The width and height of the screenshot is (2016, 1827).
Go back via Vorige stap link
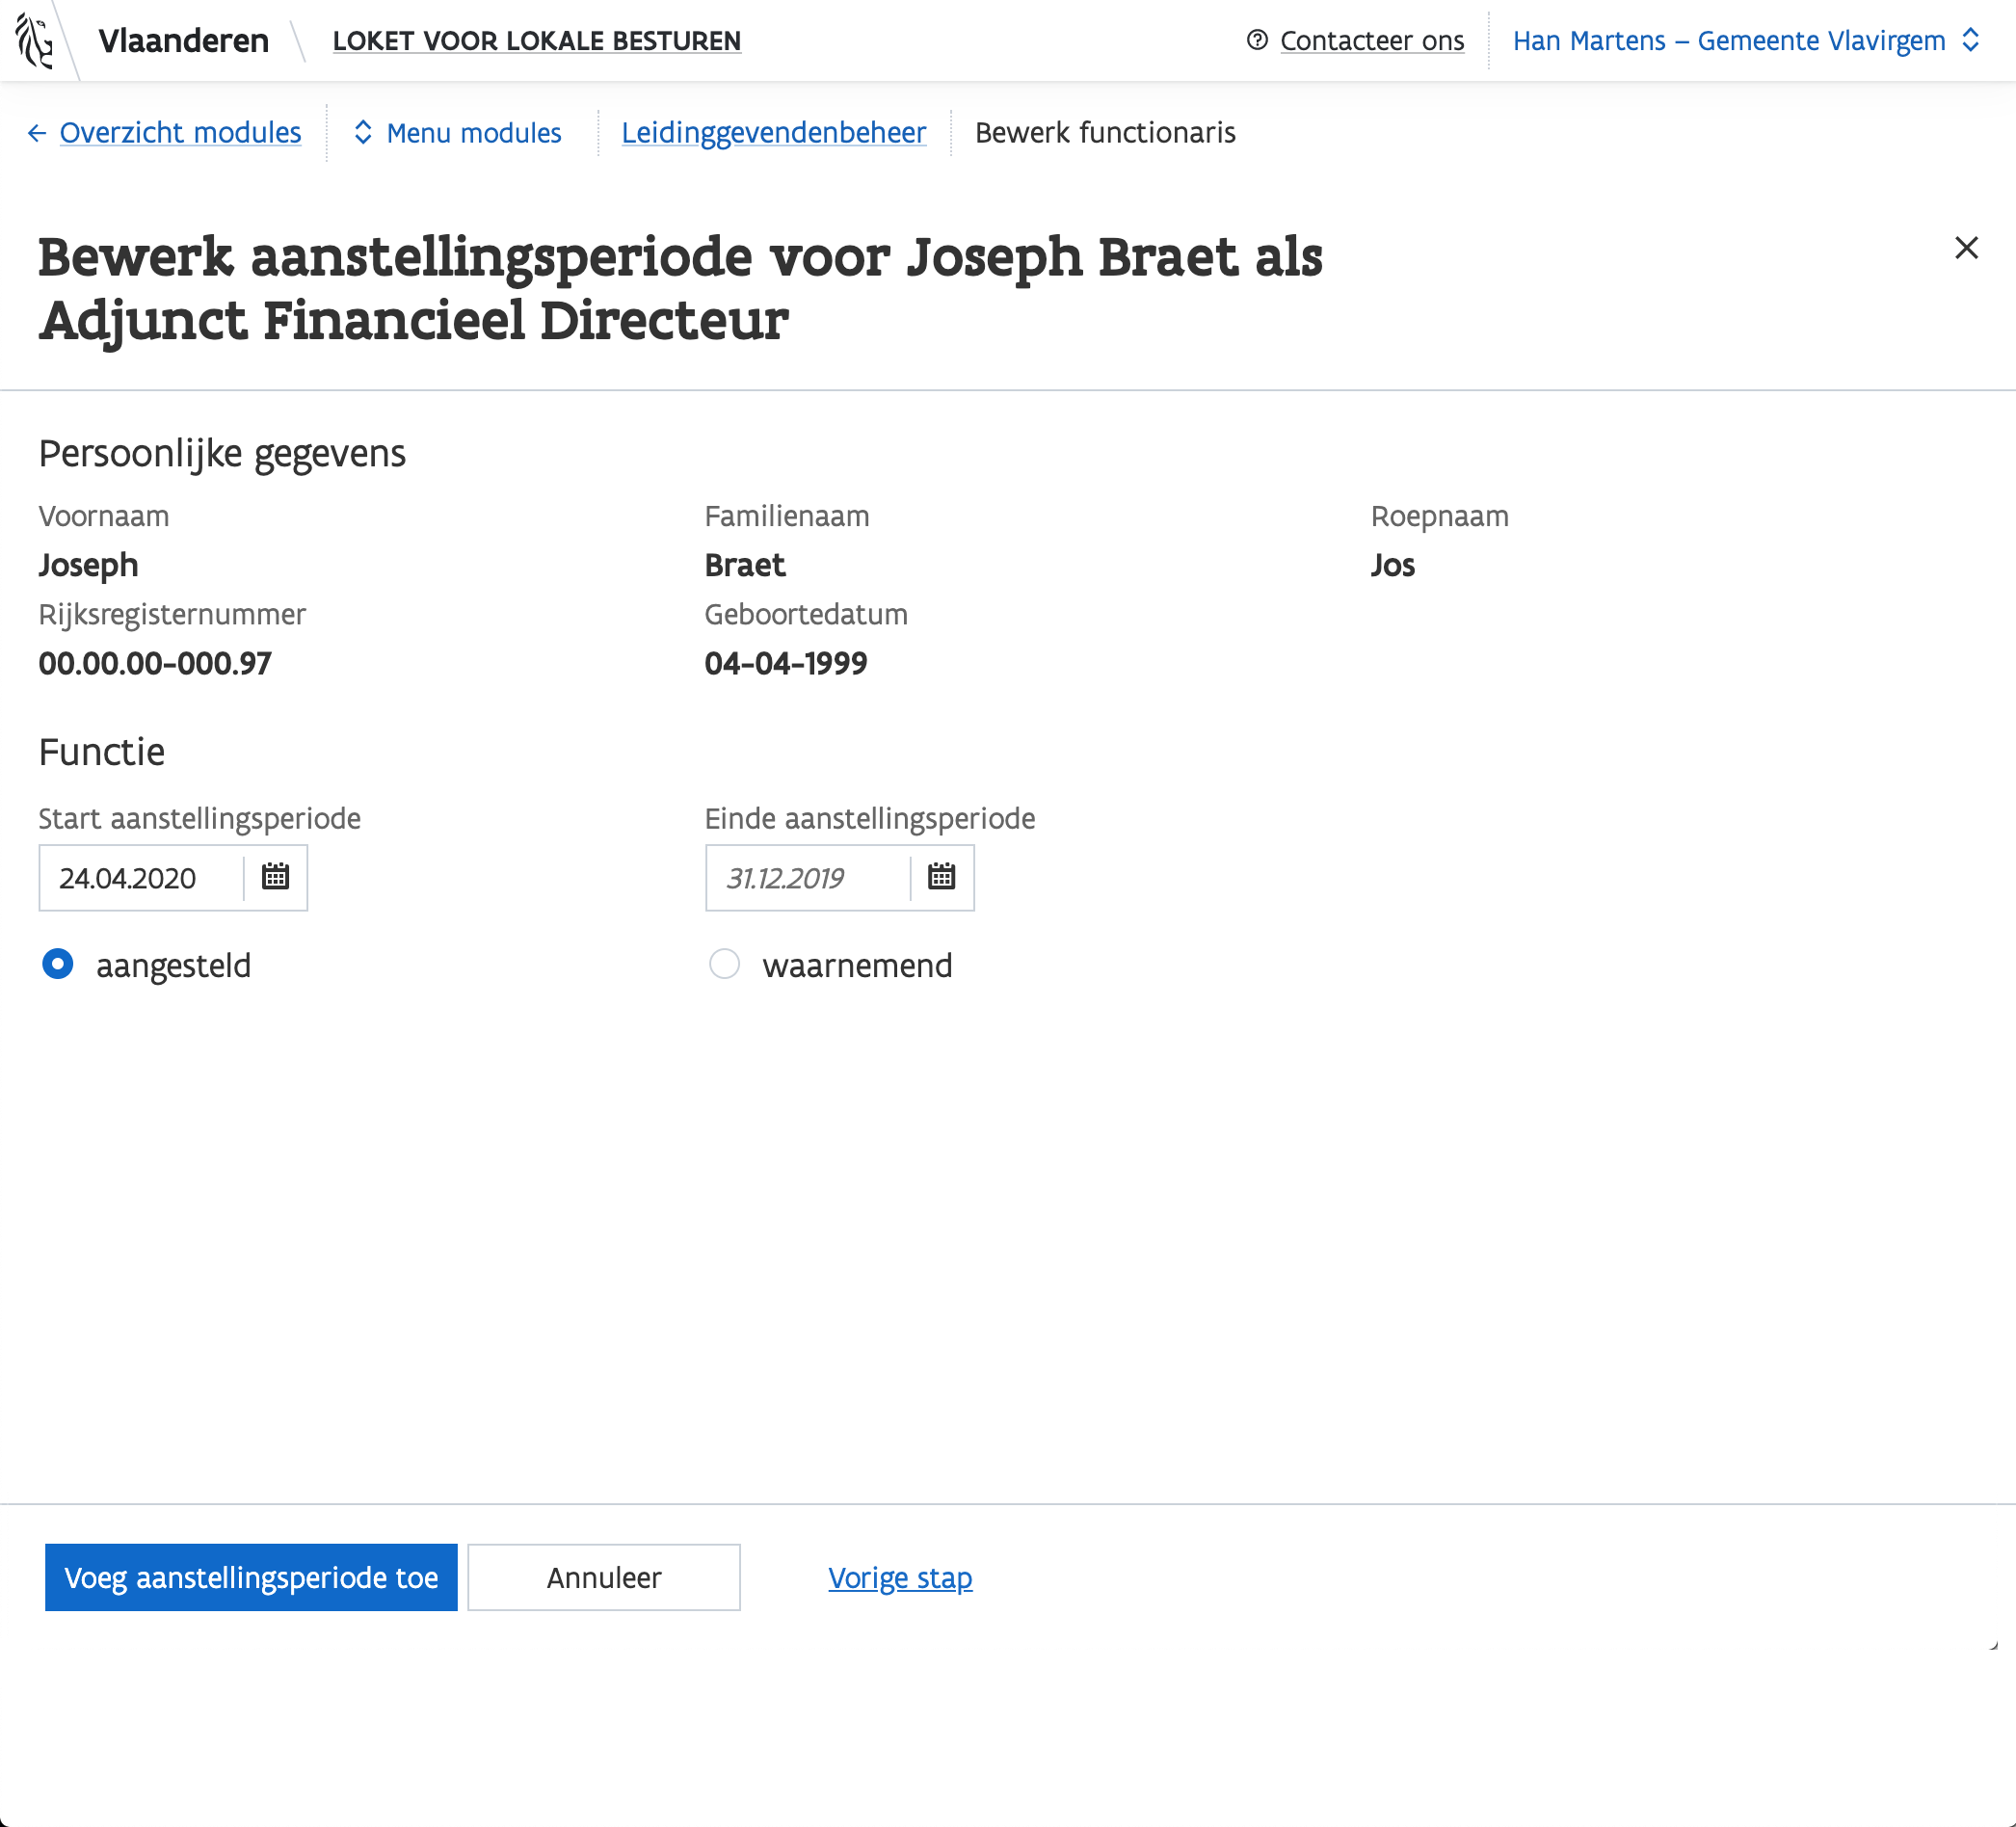(x=899, y=1577)
